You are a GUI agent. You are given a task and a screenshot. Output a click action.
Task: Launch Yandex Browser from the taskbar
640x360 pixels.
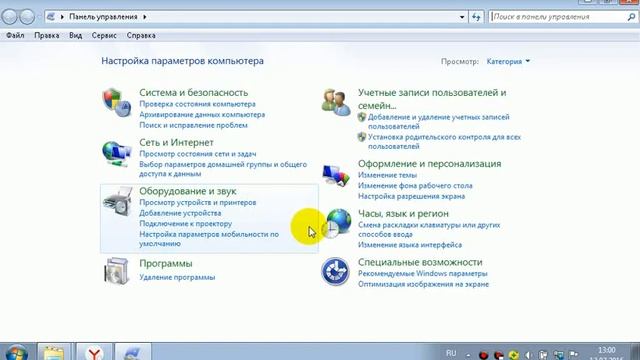point(94,352)
